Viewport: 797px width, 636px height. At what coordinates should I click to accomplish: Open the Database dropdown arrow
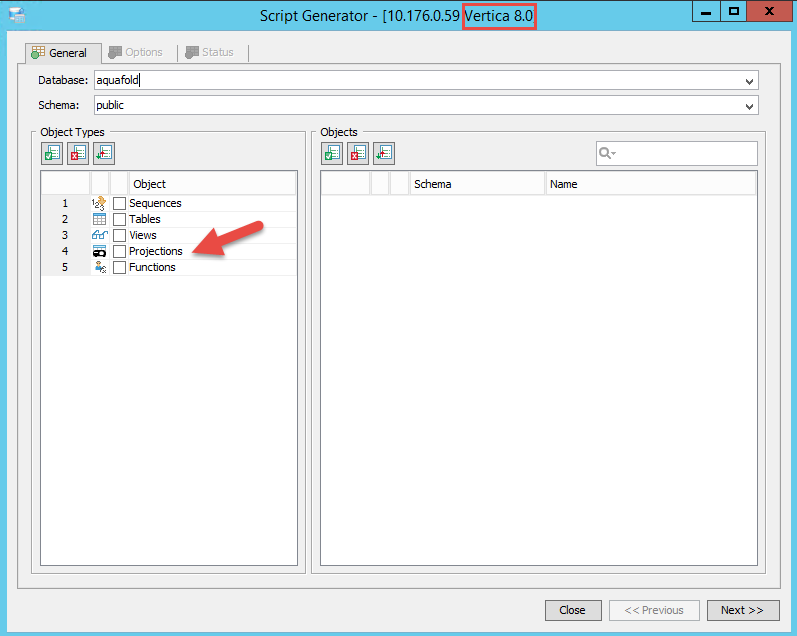pyautogui.click(x=749, y=81)
